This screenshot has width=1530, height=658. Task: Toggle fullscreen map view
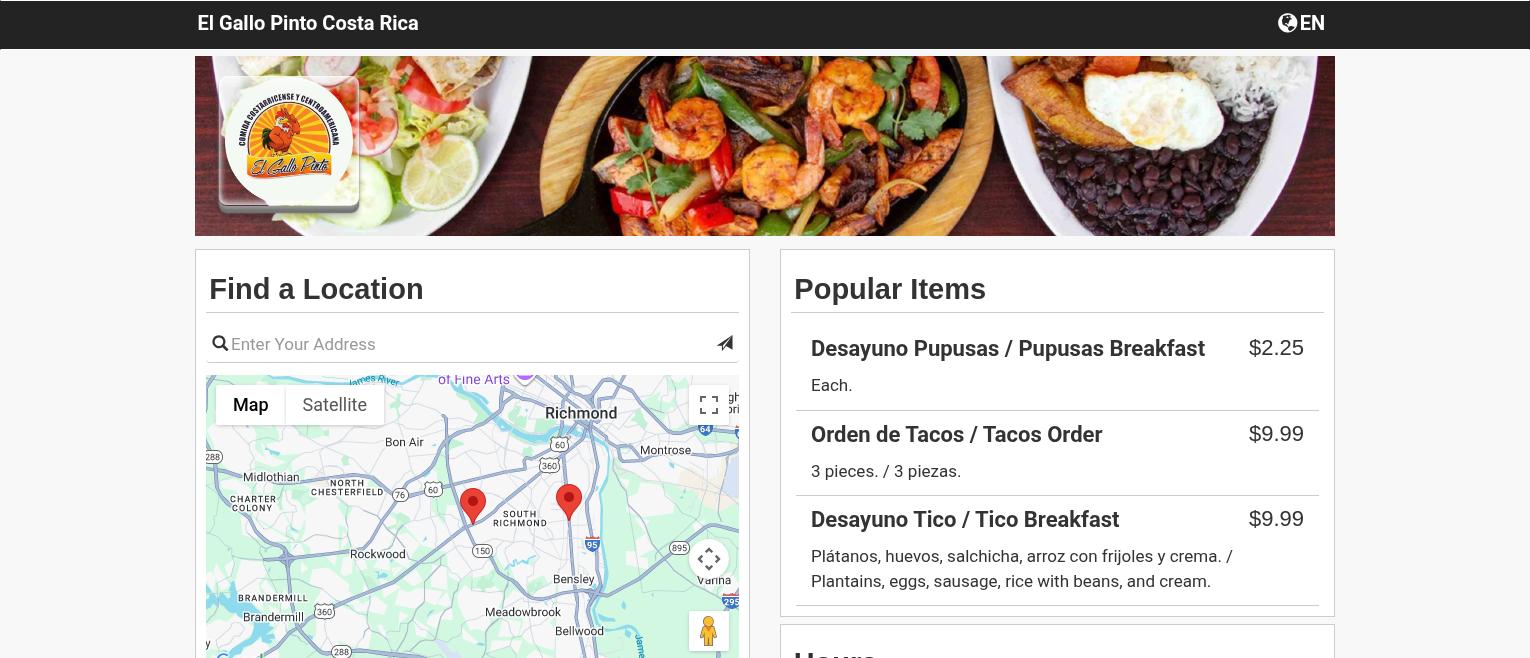pos(709,405)
